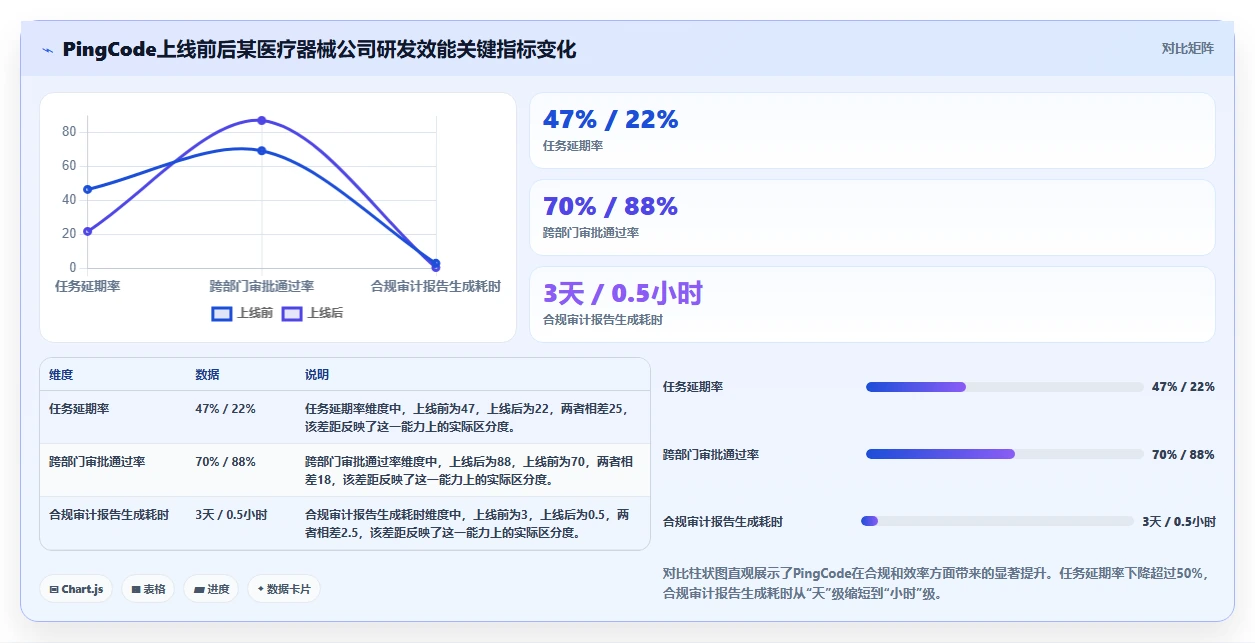Toggle the 上线后 legend swatch
The height and width of the screenshot is (643, 1255).
coord(292,313)
